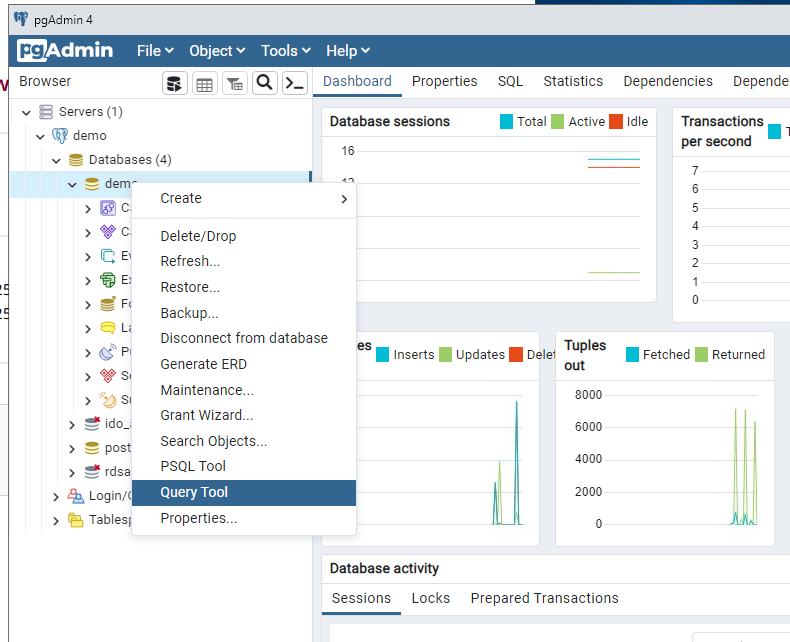Click the disconnected rdsadmin database icon
Image resolution: width=790 pixels, height=642 pixels.
[92, 472]
